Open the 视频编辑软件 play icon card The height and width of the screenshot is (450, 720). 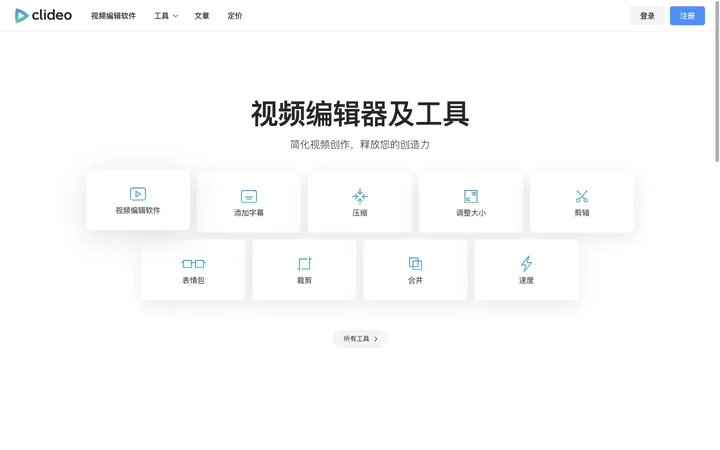(138, 194)
